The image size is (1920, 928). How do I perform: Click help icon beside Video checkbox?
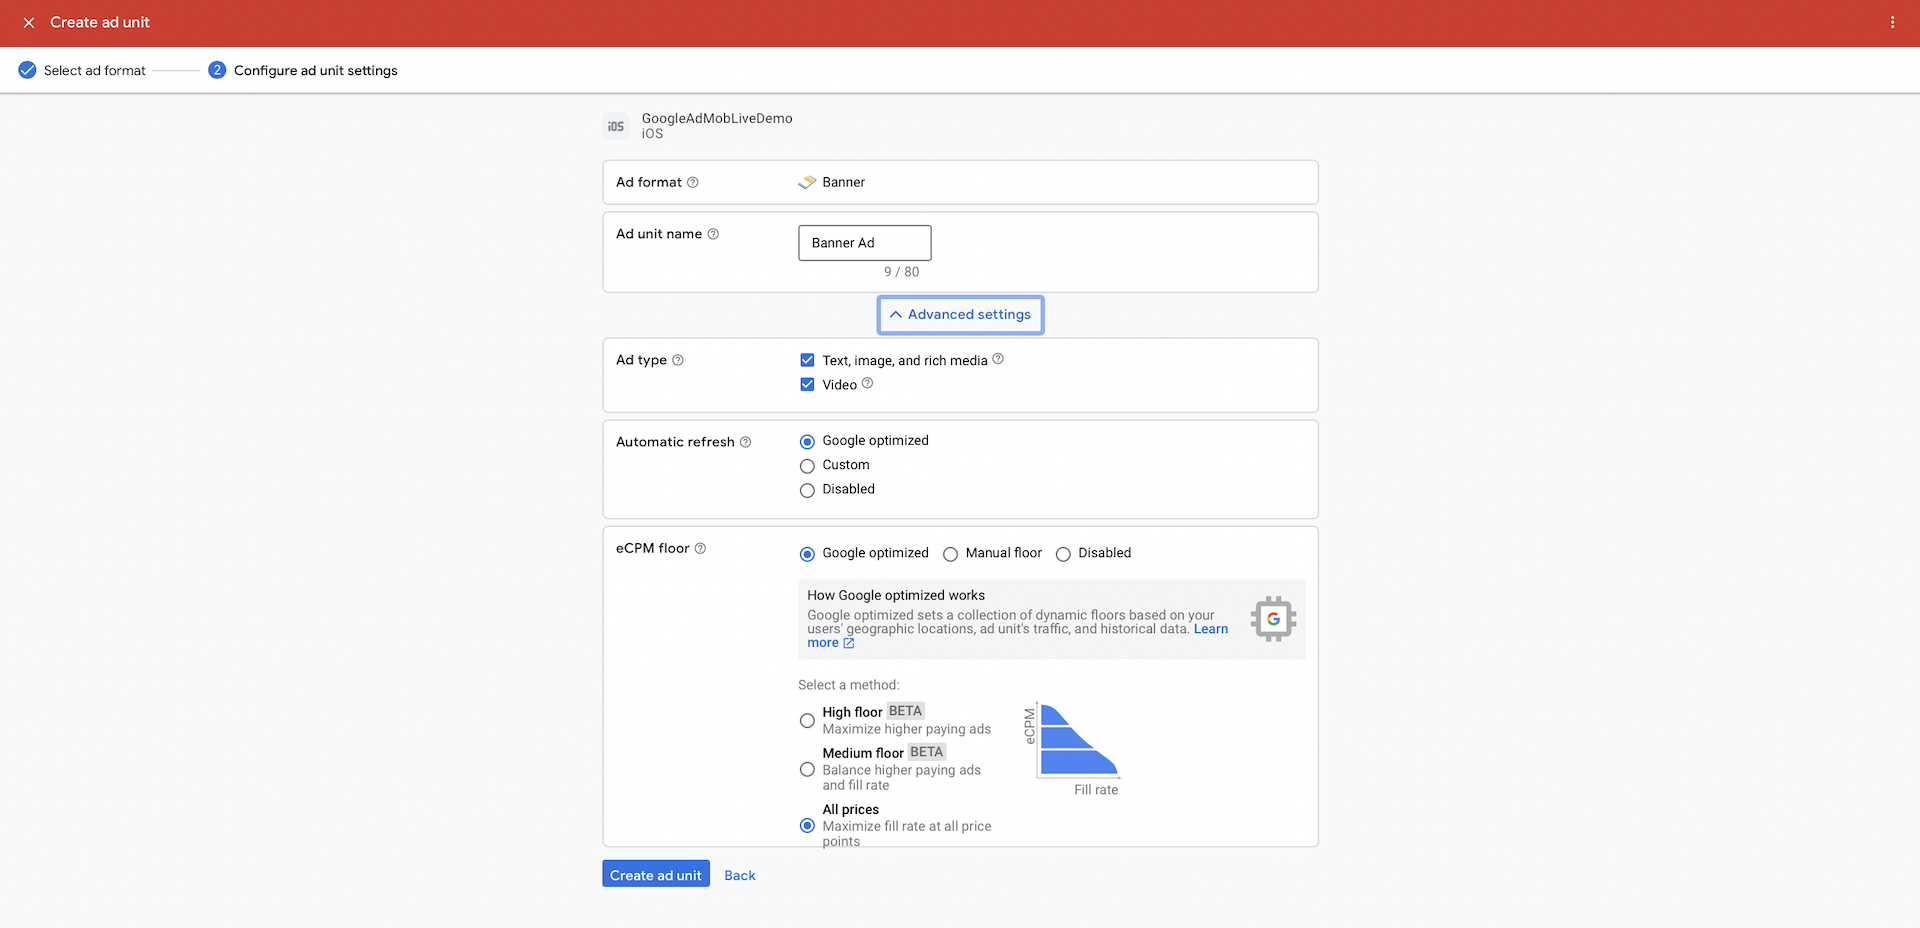(x=867, y=383)
